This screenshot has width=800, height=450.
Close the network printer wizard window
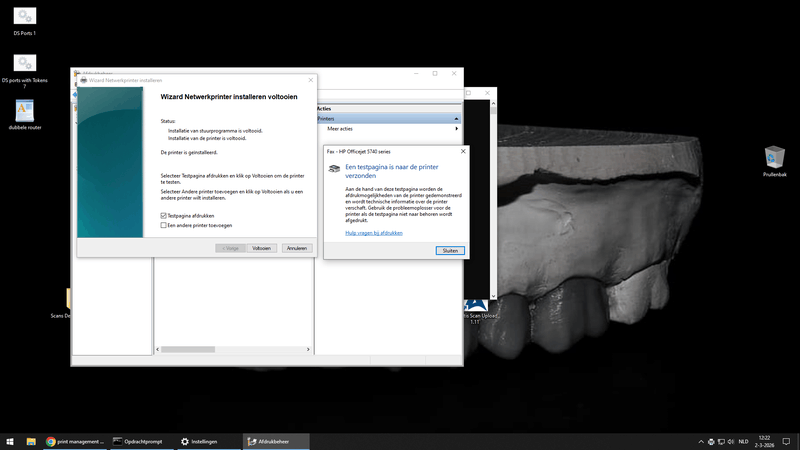(x=310, y=80)
